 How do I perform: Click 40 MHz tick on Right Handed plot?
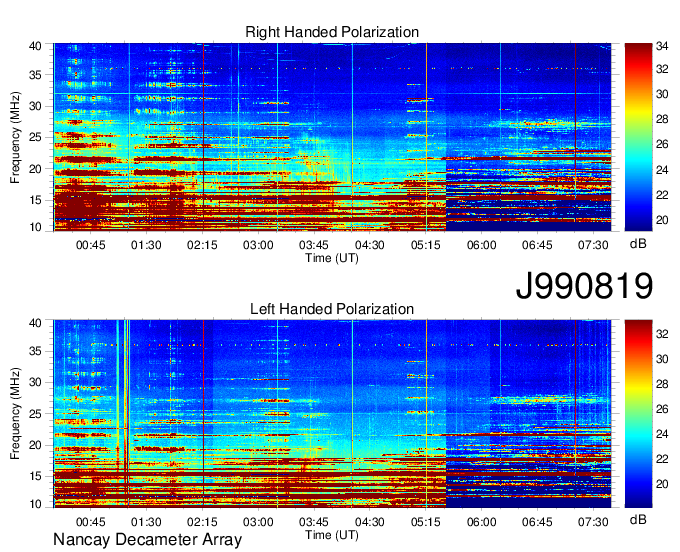[x=36, y=46]
